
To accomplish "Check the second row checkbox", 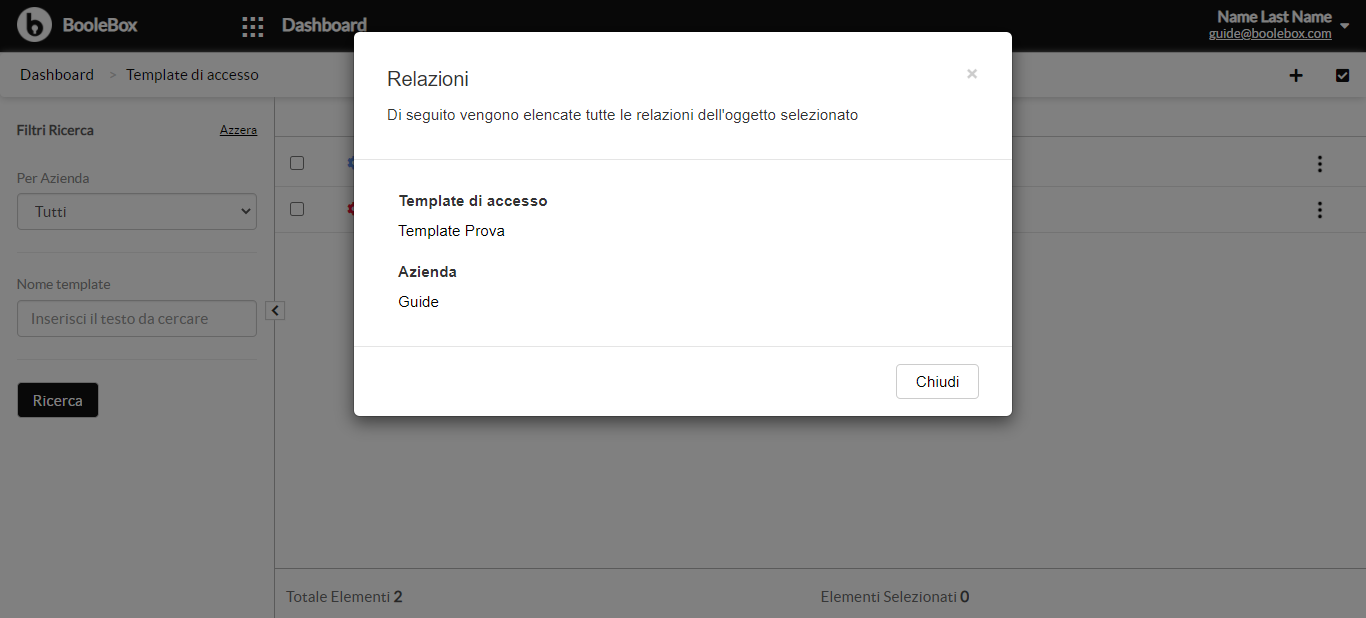I will pos(297,209).
